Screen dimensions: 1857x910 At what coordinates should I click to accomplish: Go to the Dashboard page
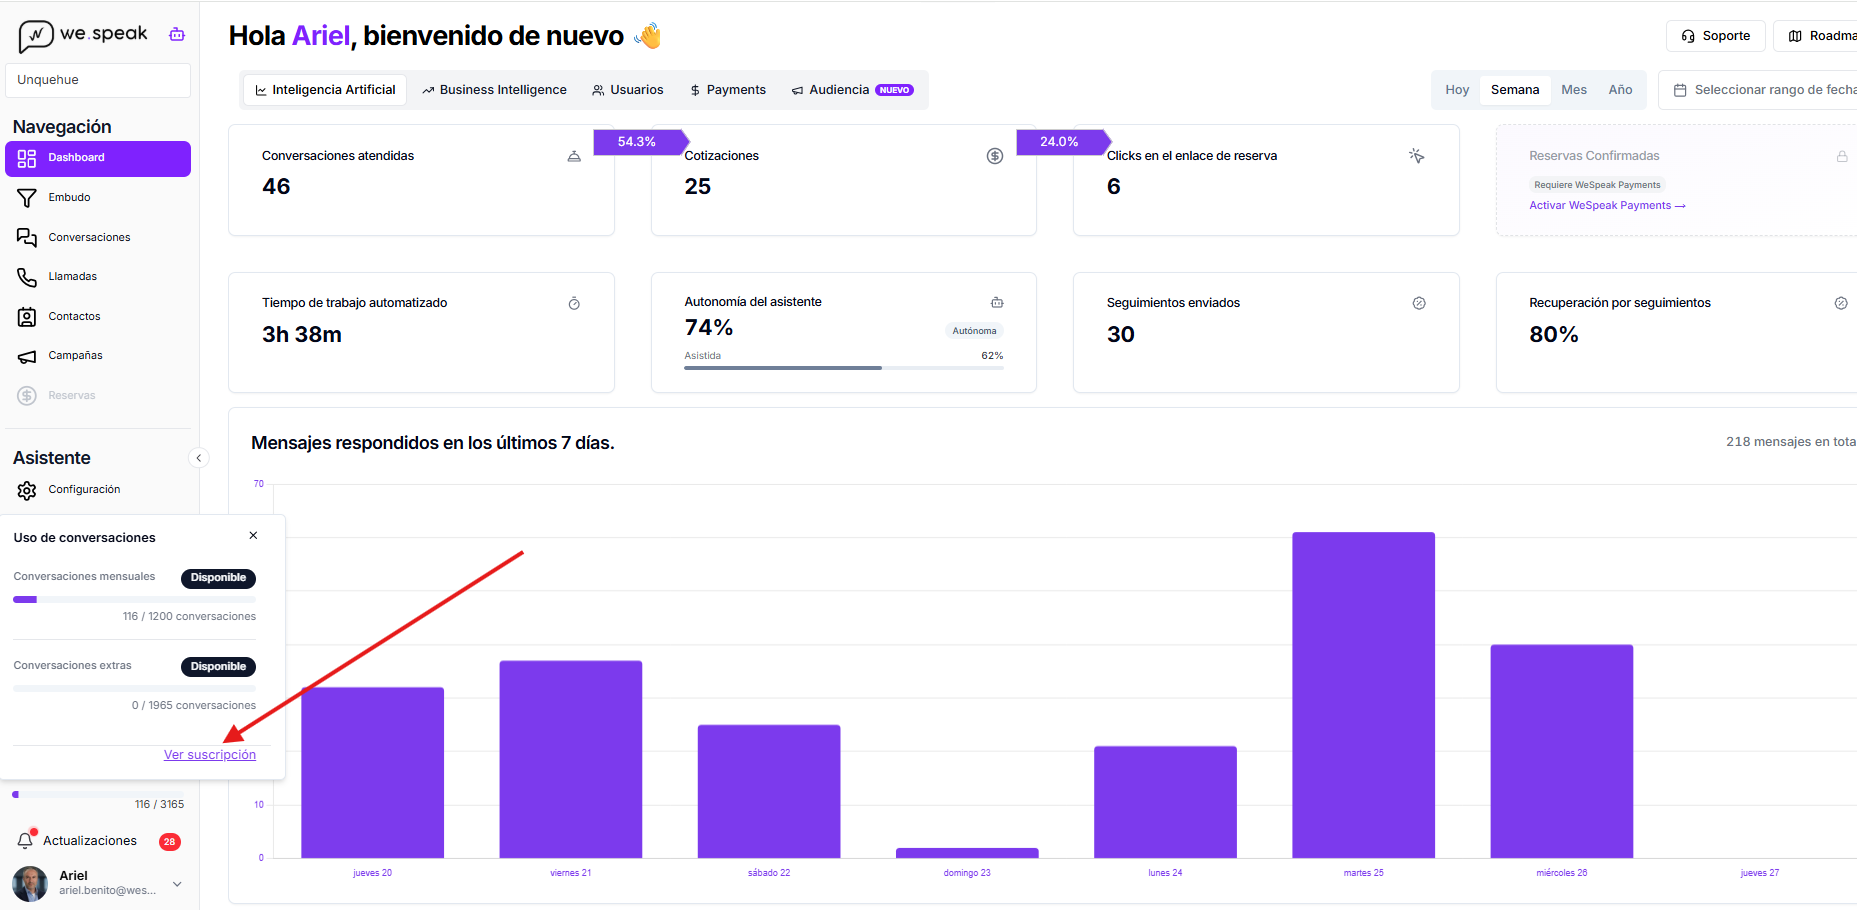click(x=98, y=158)
